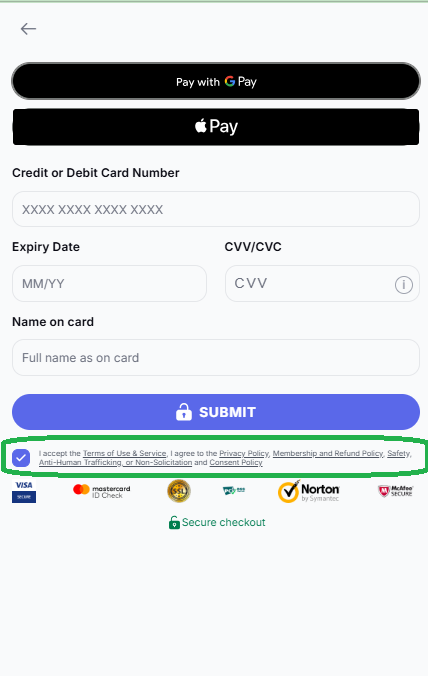Focus the MM/YY expiry date field
Image resolution: width=428 pixels, height=676 pixels.
tap(109, 284)
